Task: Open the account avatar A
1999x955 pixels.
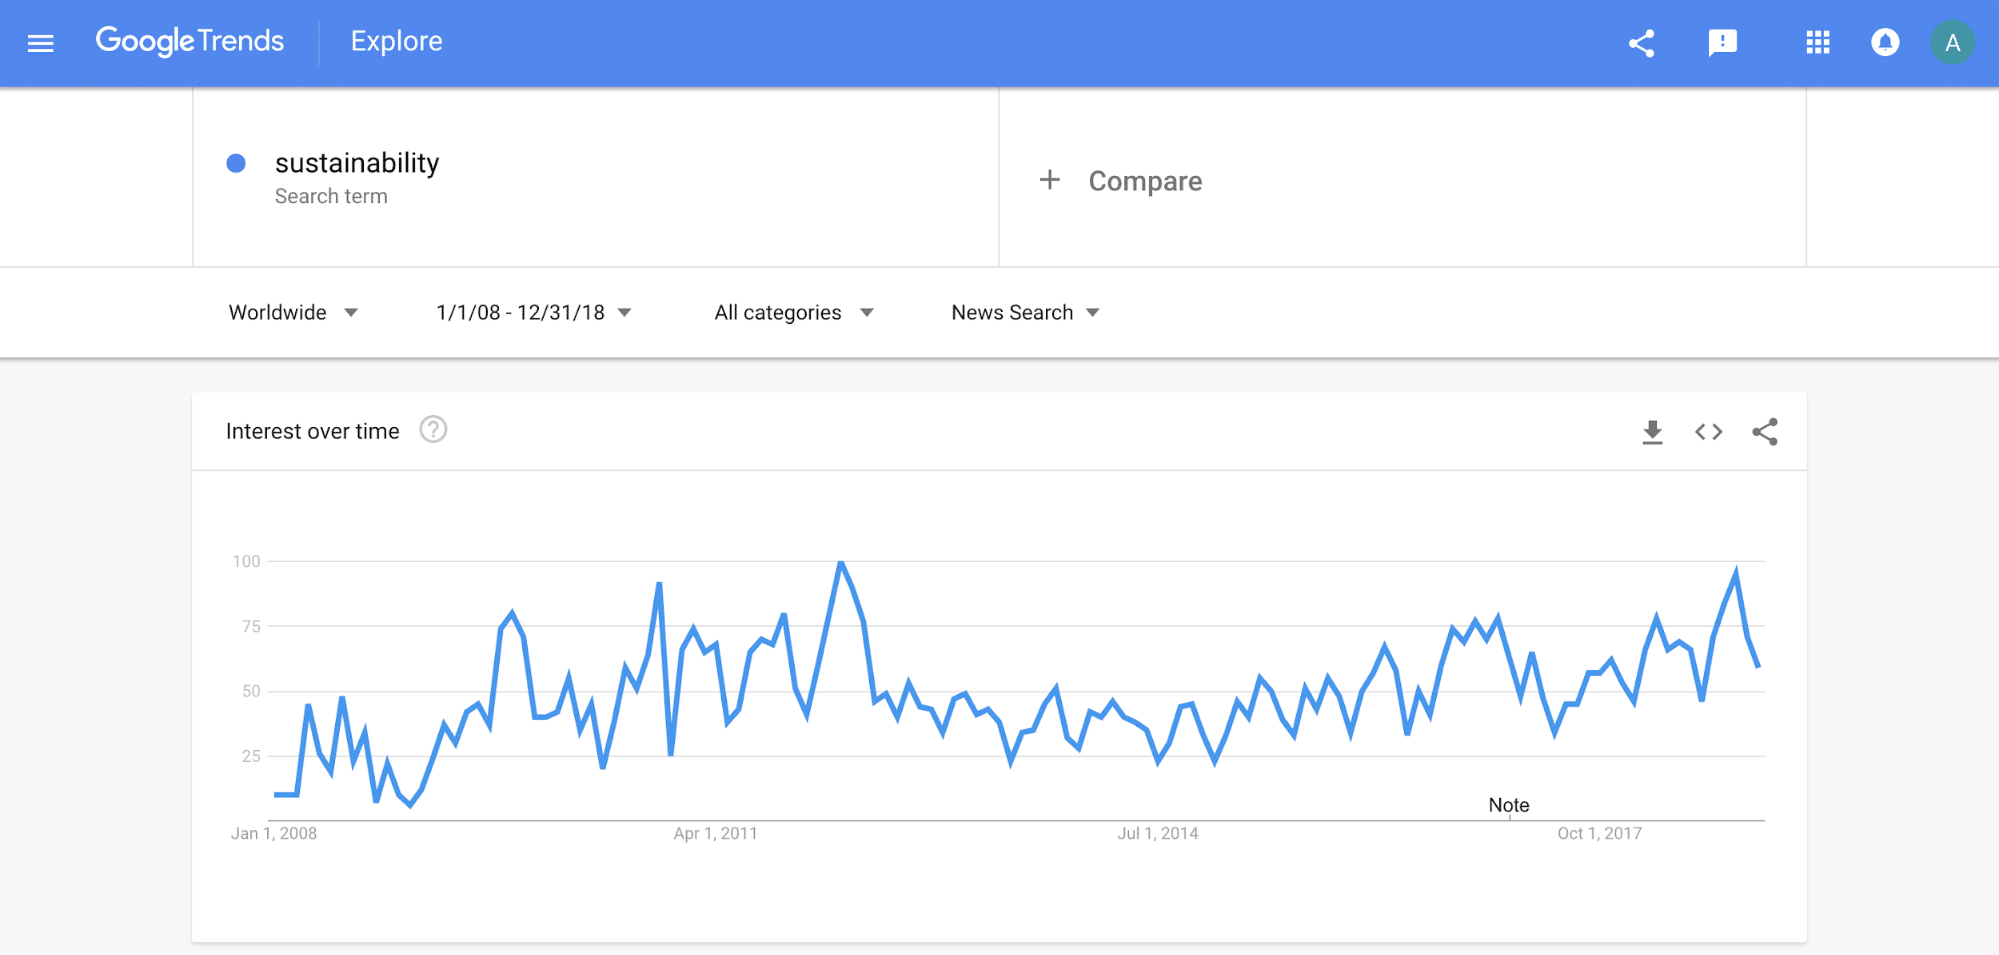Action: pos(1951,43)
